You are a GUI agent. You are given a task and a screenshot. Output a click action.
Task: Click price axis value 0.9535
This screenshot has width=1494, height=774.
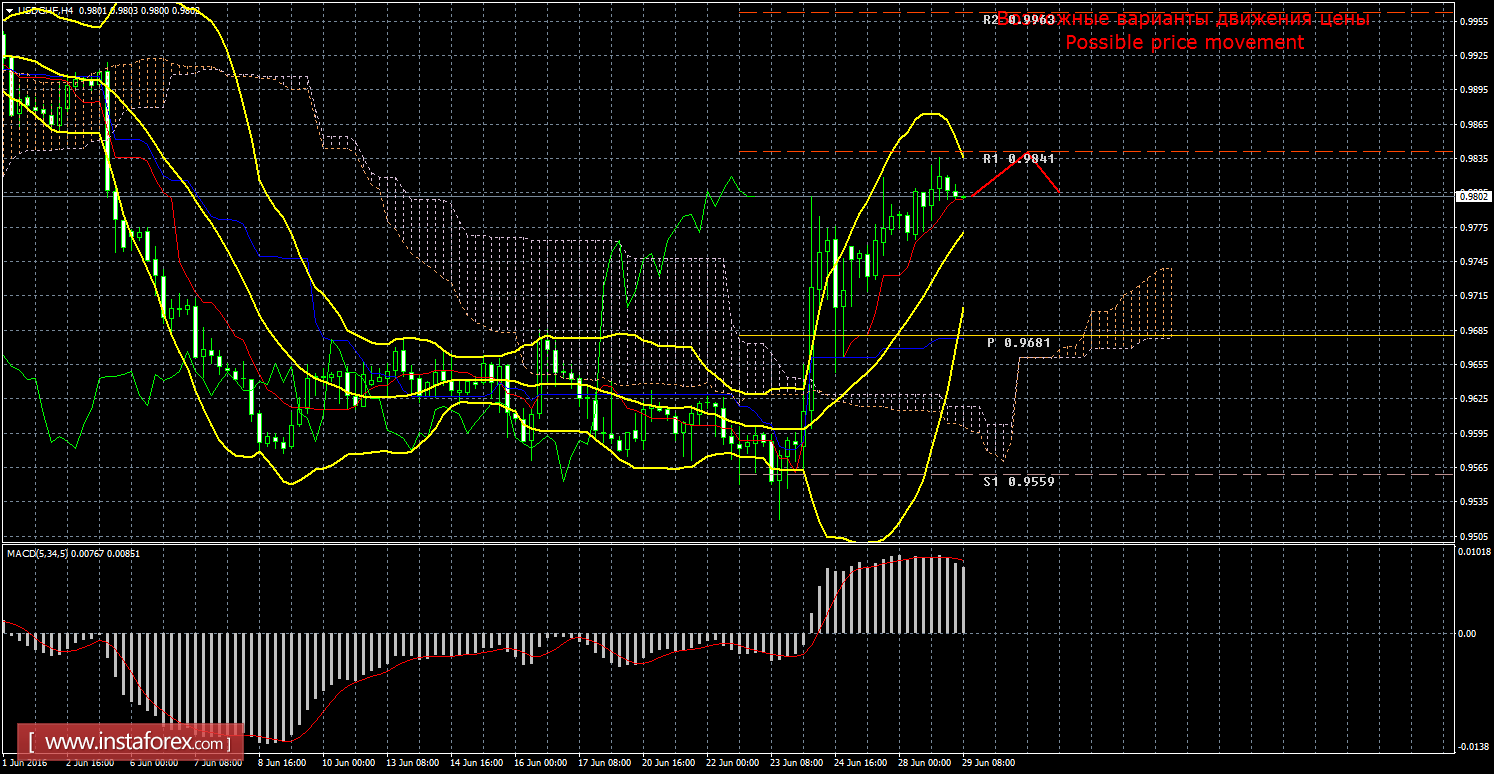(1472, 503)
